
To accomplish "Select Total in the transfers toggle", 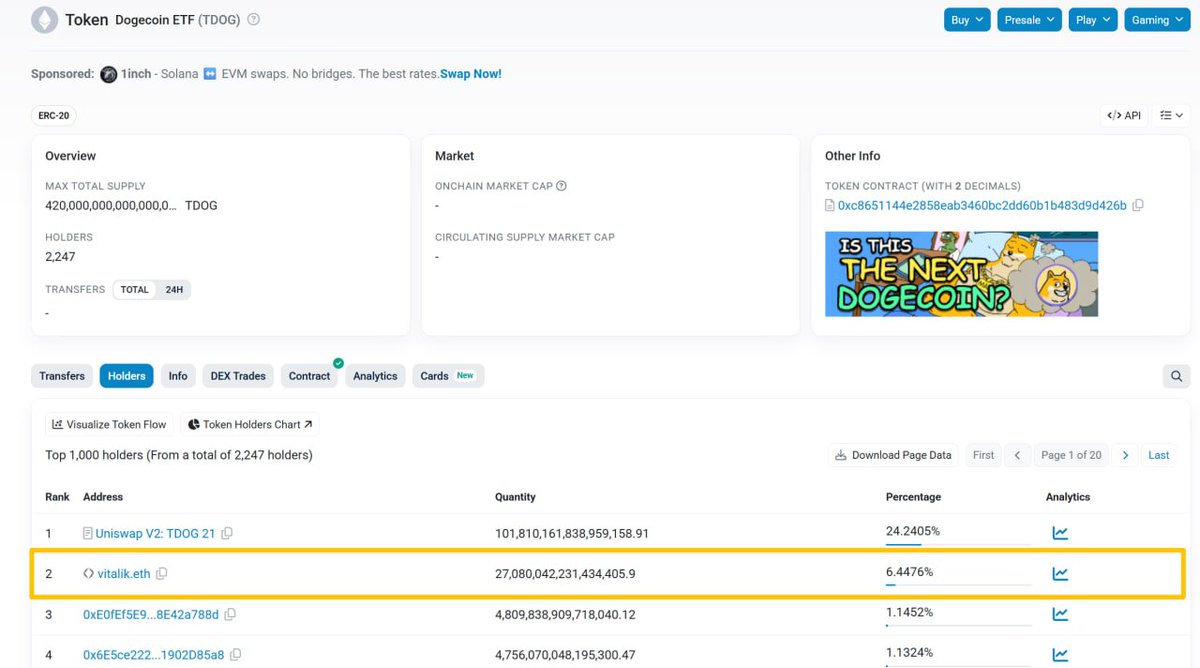I will pos(134,289).
